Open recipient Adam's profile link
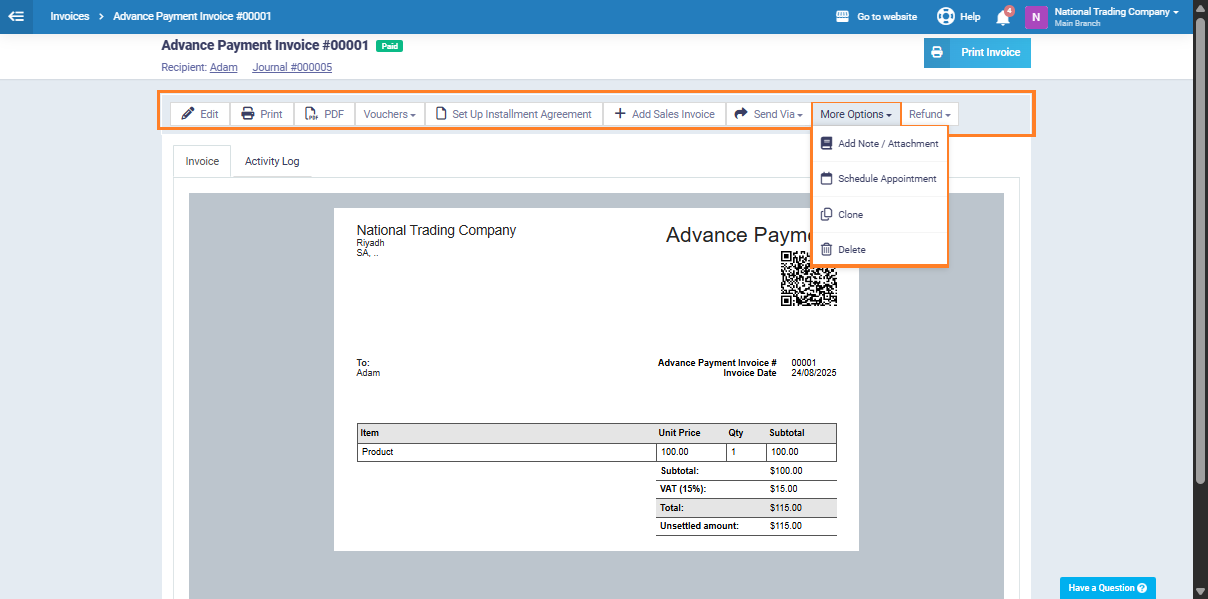1208x599 pixels. click(224, 67)
